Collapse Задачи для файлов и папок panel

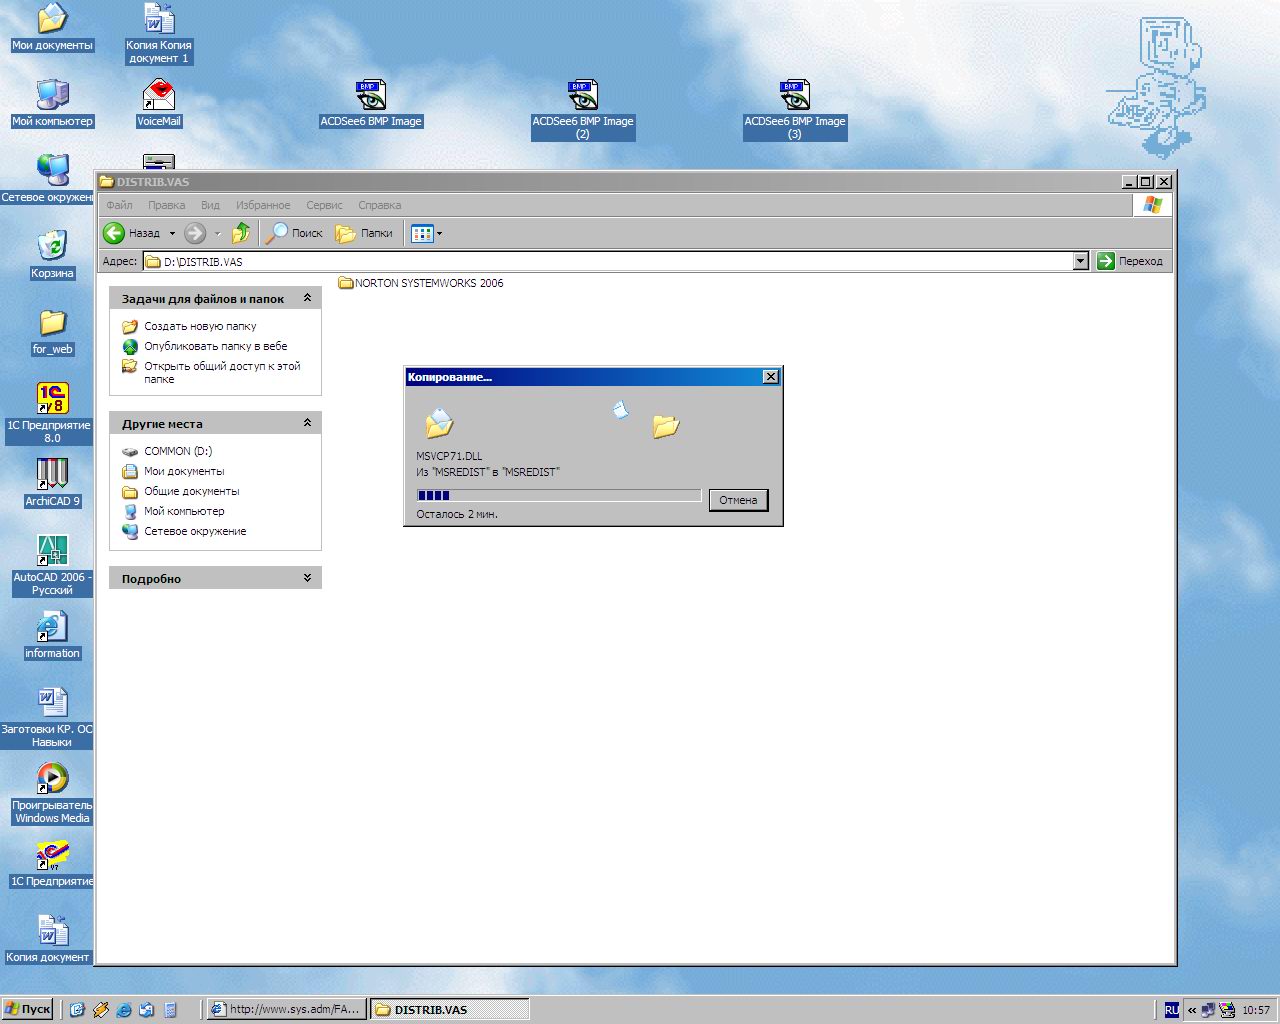click(x=307, y=298)
